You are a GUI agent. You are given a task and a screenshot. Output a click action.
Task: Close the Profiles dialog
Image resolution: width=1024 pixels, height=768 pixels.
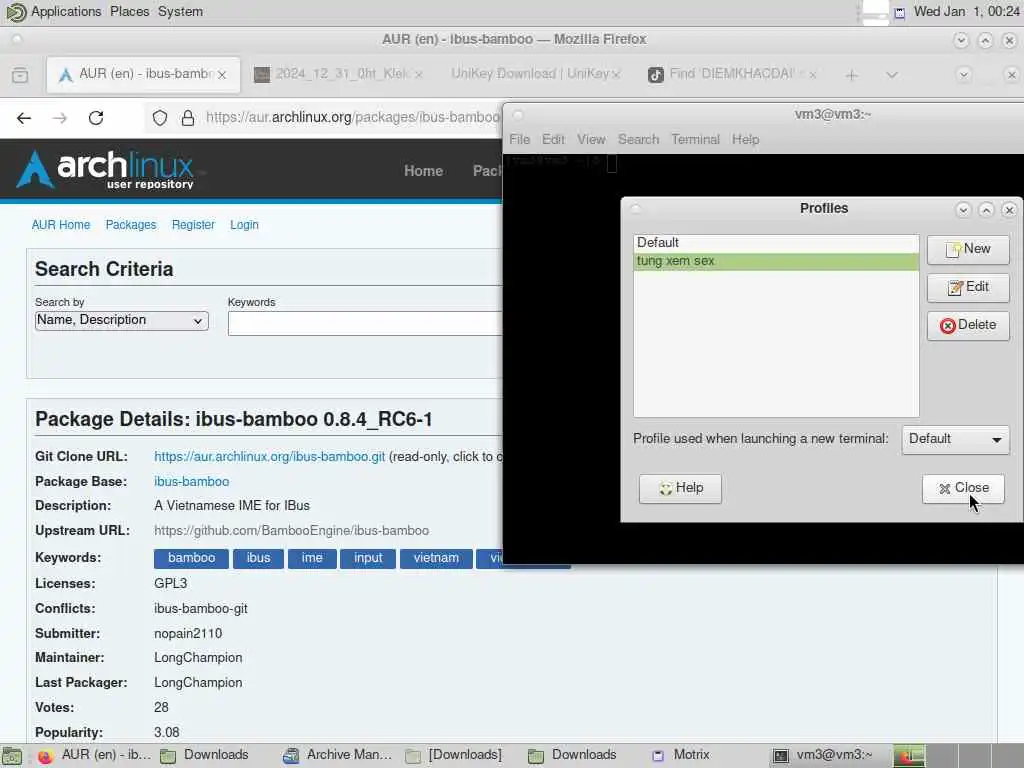(x=963, y=488)
